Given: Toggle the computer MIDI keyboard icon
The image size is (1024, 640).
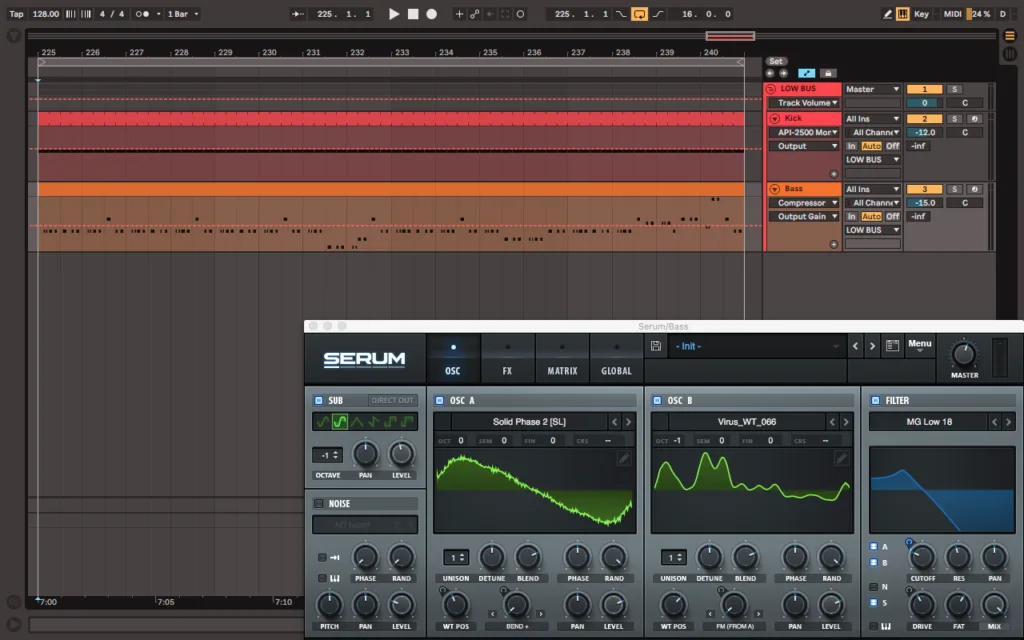Looking at the screenshot, I should pos(903,14).
